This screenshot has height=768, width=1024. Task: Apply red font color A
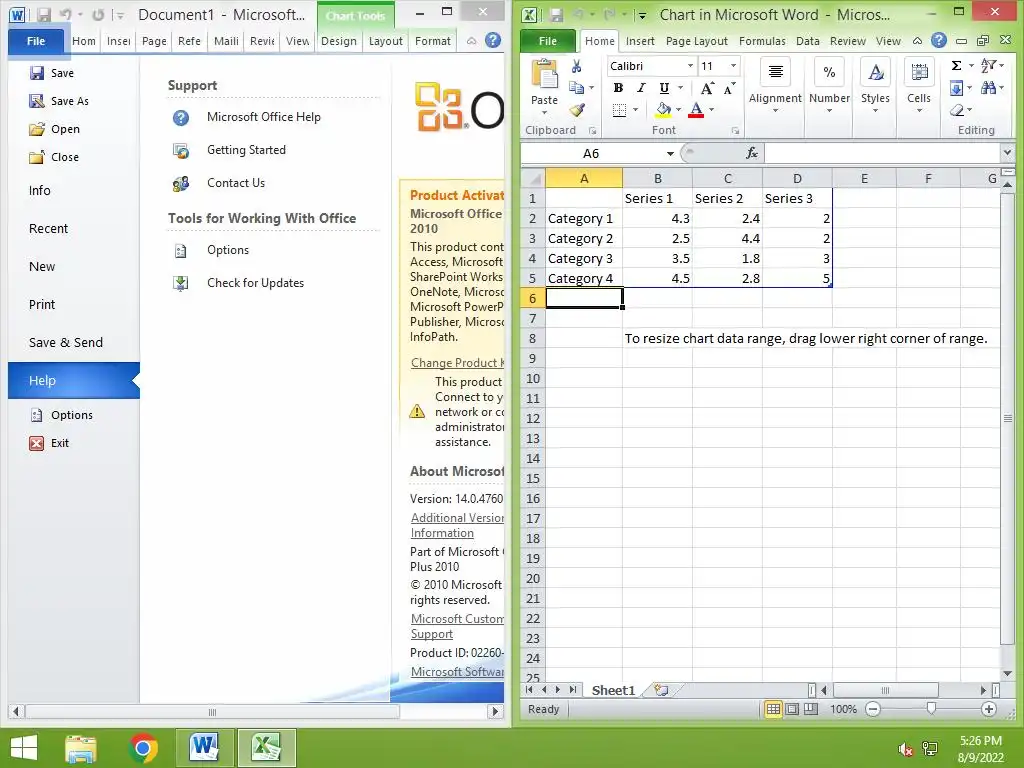[696, 110]
